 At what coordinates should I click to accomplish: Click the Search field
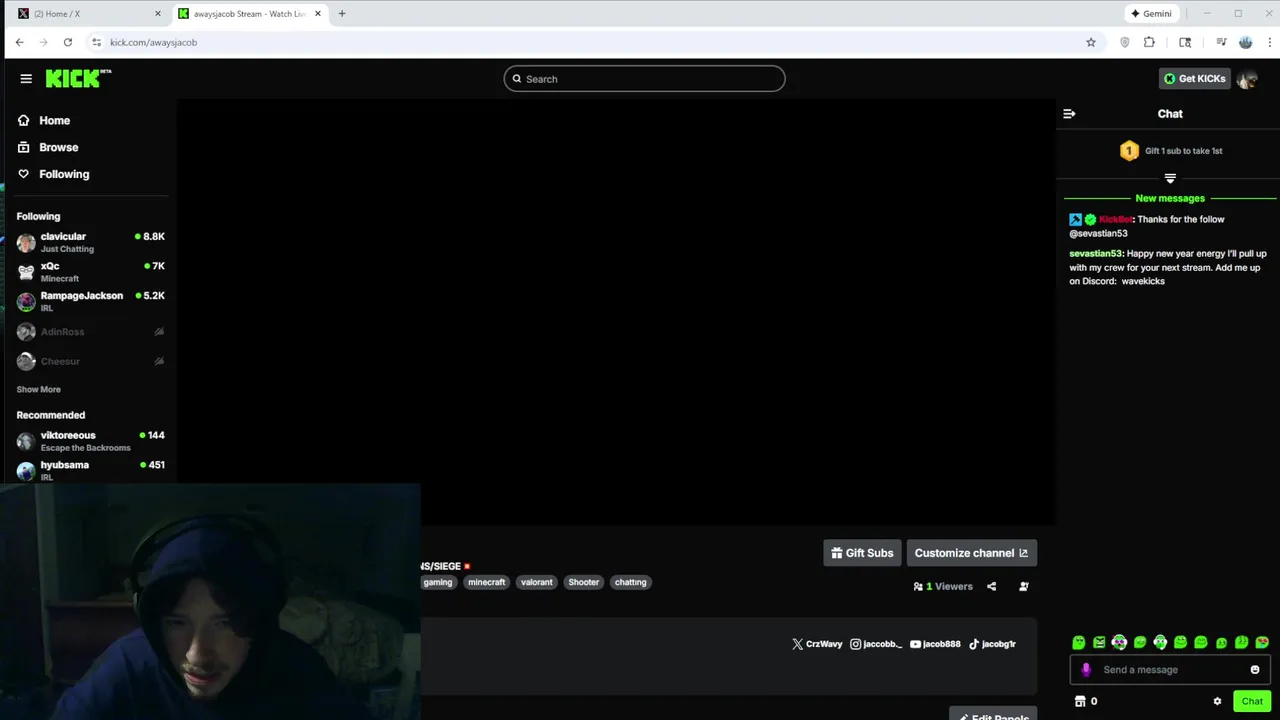click(644, 79)
